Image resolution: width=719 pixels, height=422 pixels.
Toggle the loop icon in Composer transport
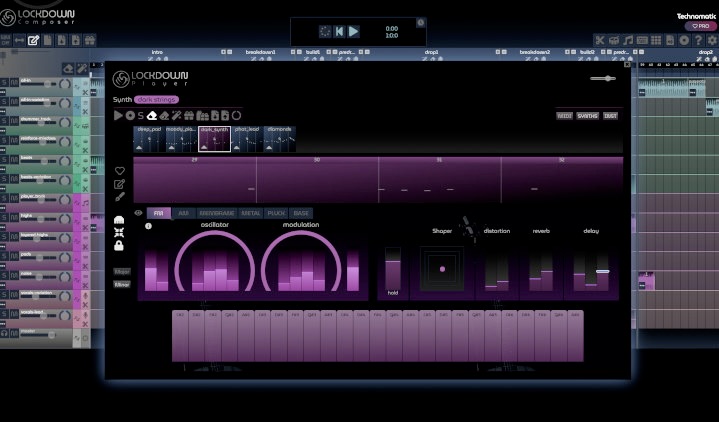pyautogui.click(x=325, y=31)
